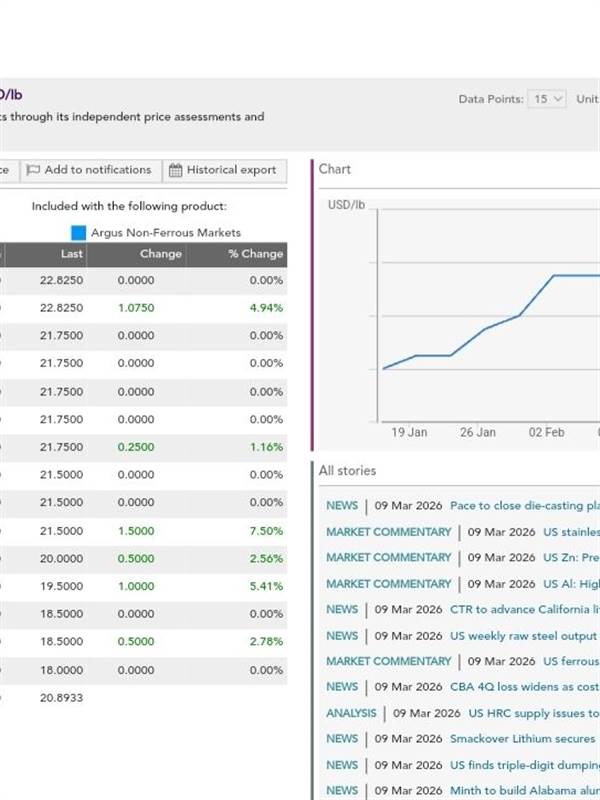Click the Last value 18.0000
Viewport: 600px width, 800px height.
[x=61, y=670]
